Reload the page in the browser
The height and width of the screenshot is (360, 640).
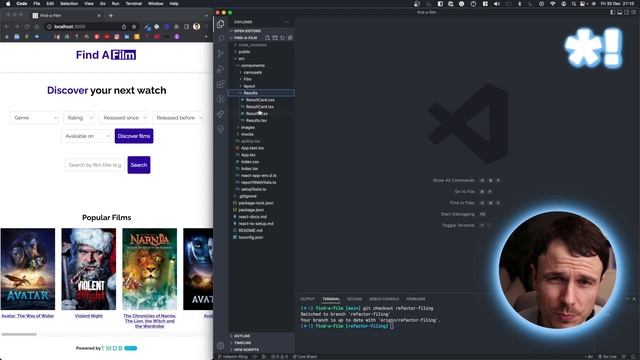(x=27, y=27)
